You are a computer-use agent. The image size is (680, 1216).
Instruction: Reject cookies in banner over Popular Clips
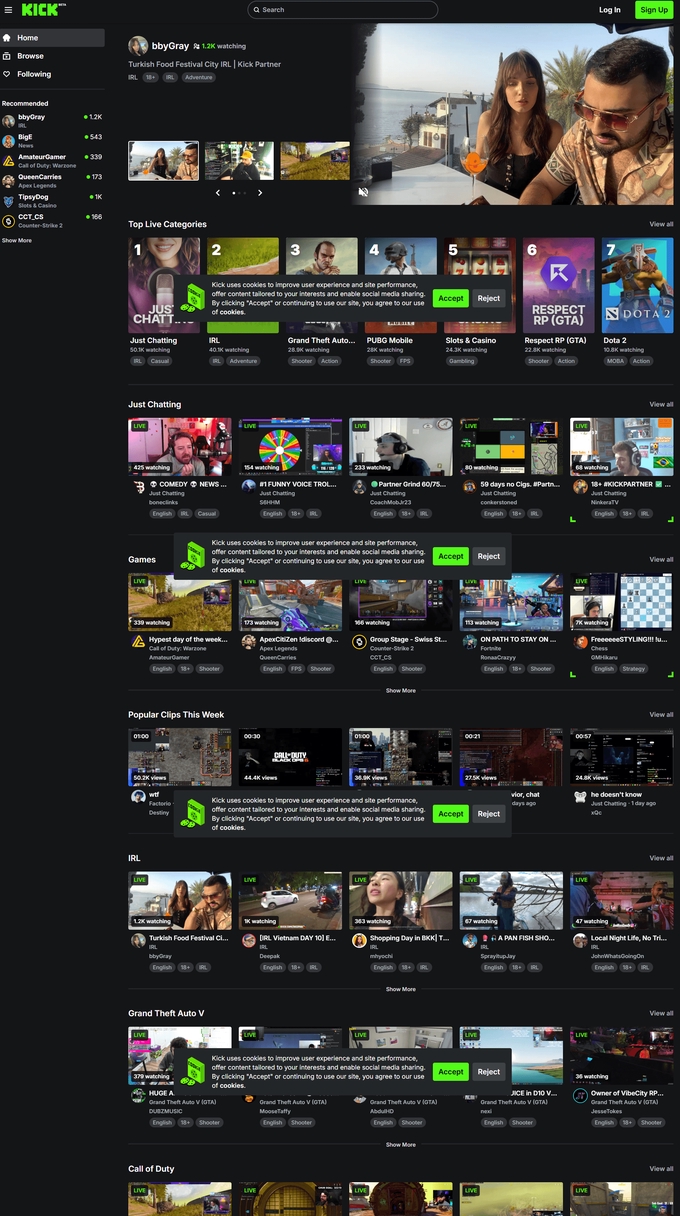coord(489,814)
